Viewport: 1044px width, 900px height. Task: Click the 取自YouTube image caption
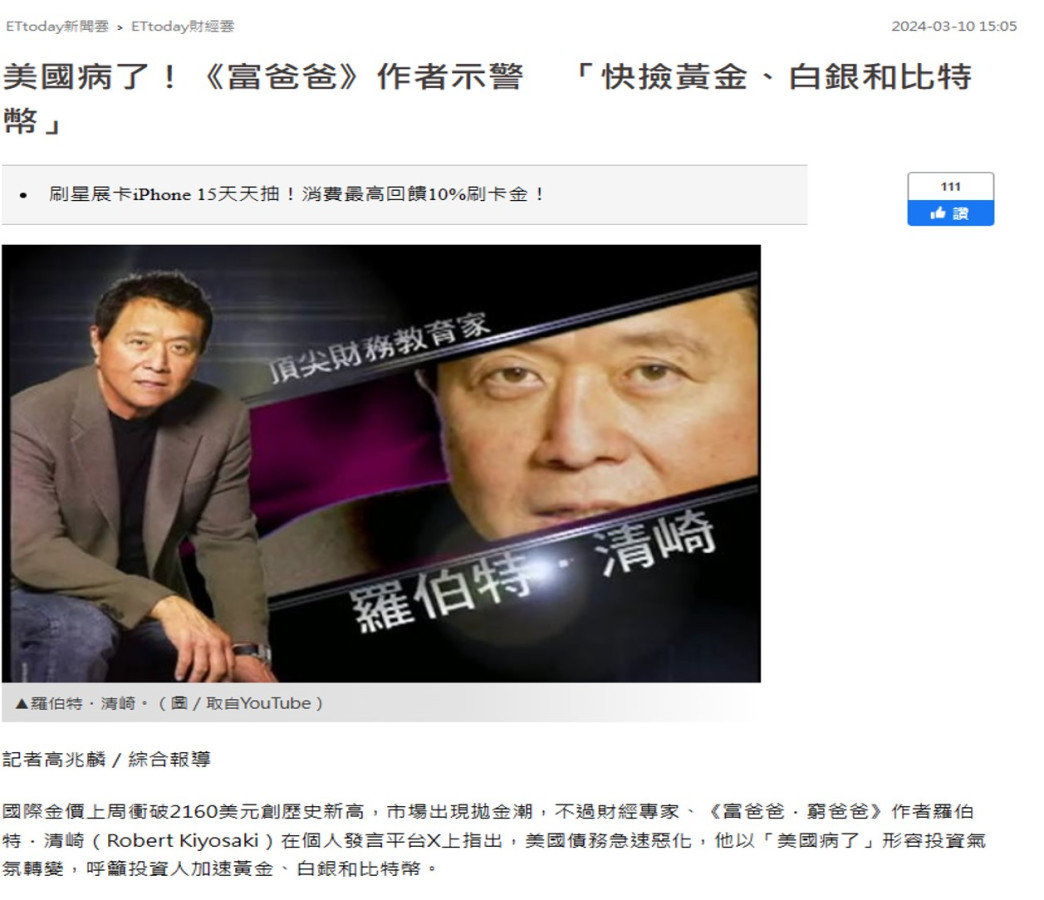tap(264, 704)
